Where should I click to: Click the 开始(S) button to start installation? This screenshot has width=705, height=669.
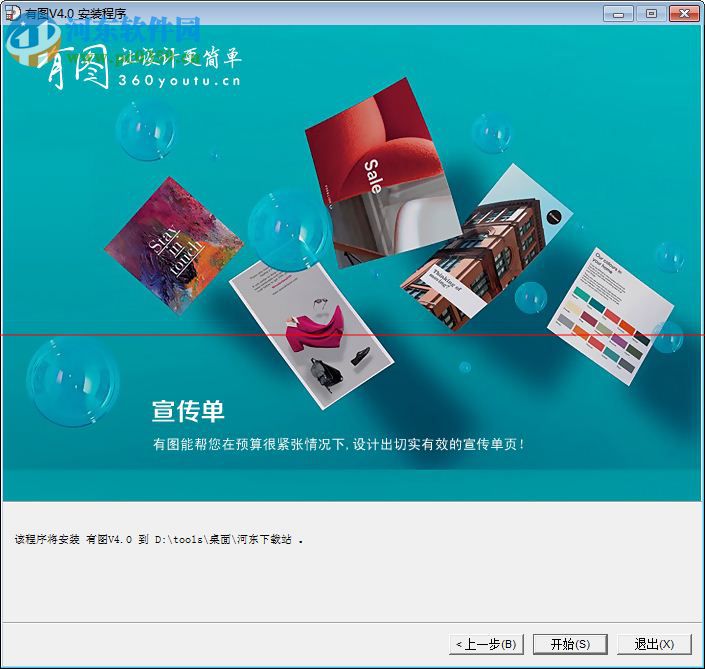pos(570,644)
